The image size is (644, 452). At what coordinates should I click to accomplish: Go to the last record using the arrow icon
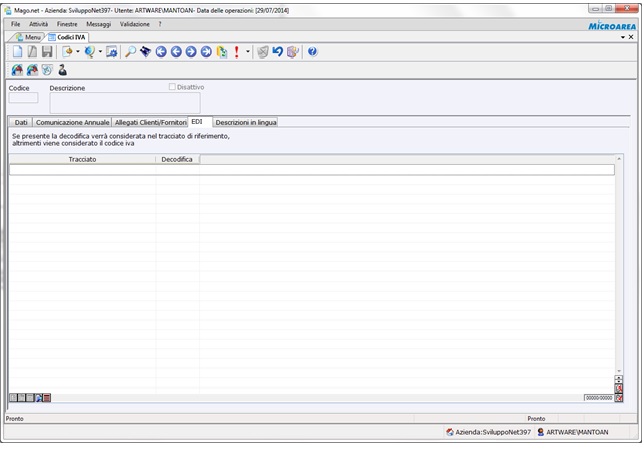[206, 52]
